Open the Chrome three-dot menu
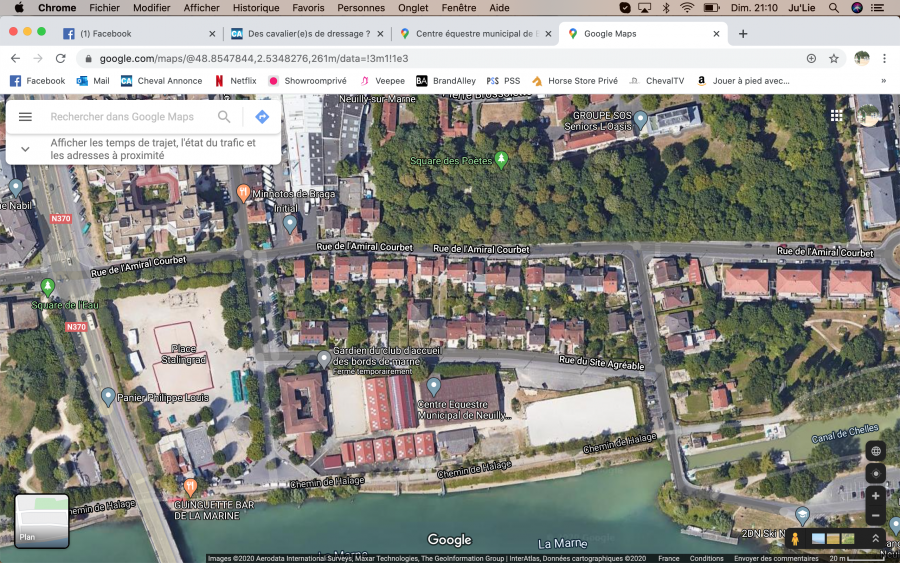 click(x=884, y=59)
